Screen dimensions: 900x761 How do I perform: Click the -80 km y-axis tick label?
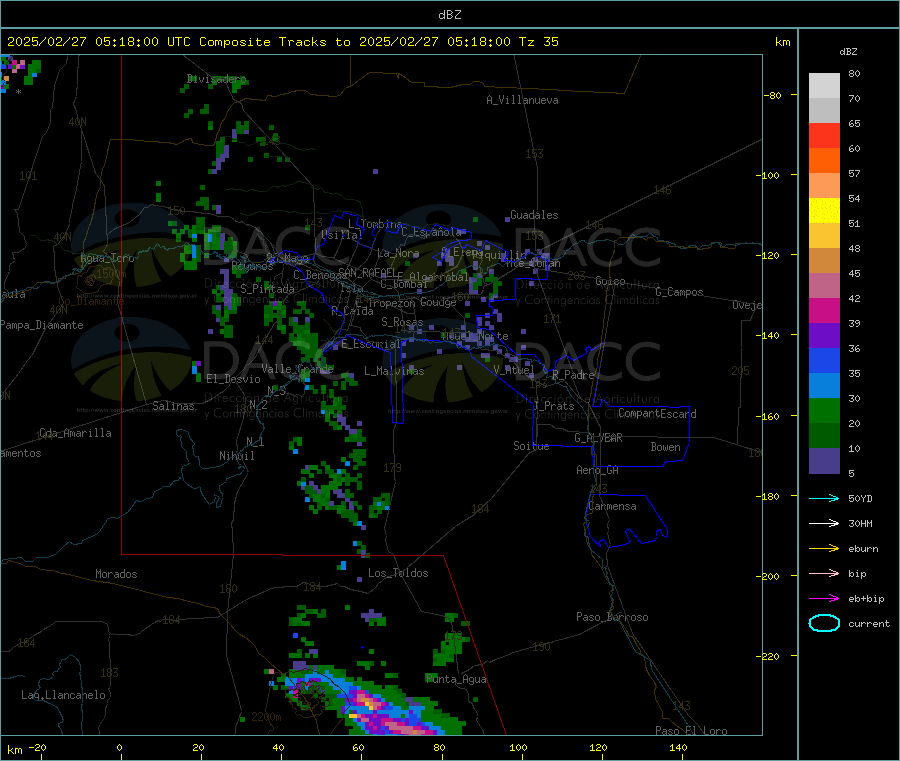tap(772, 95)
